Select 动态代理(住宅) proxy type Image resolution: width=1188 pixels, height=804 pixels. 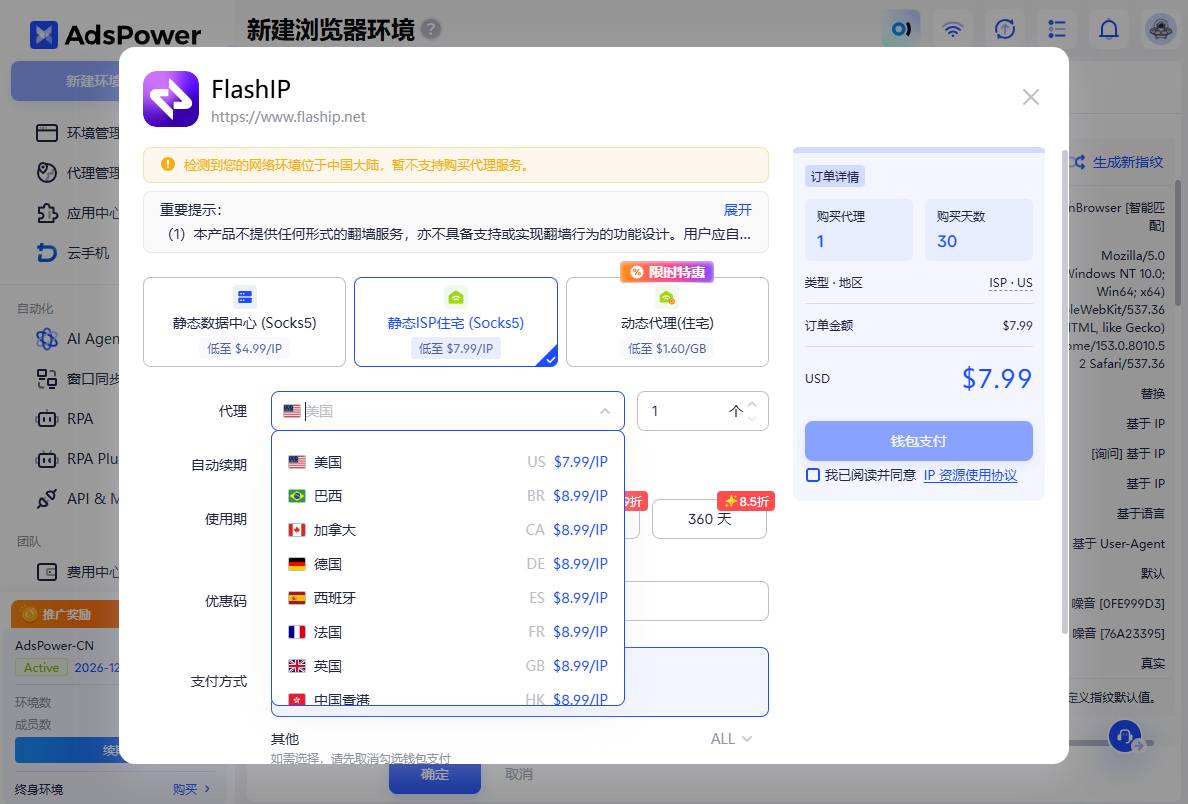tap(667, 322)
